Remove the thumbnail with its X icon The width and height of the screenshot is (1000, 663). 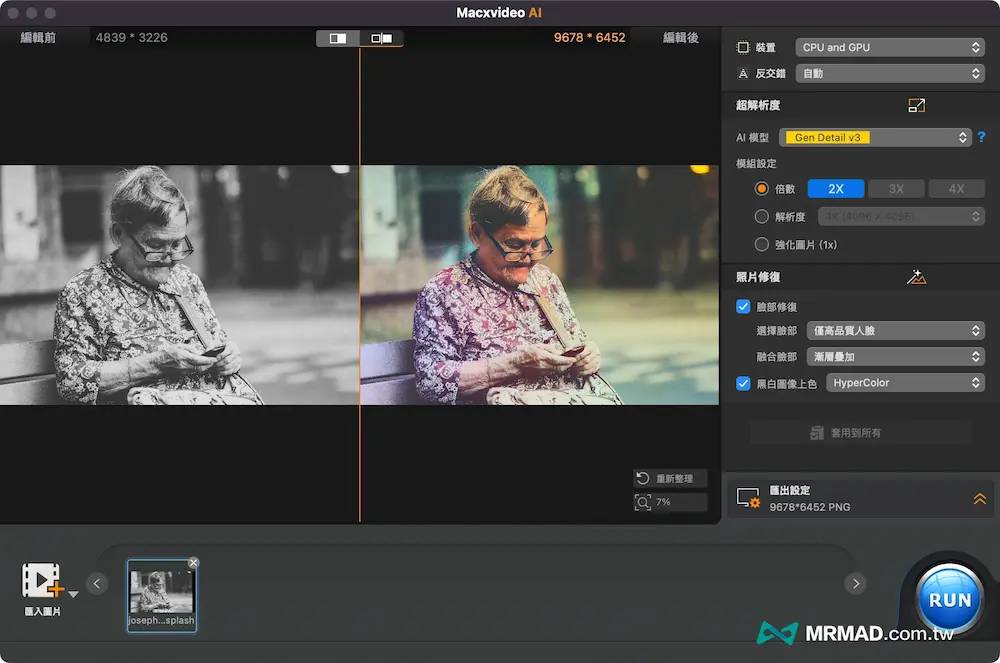click(x=193, y=562)
